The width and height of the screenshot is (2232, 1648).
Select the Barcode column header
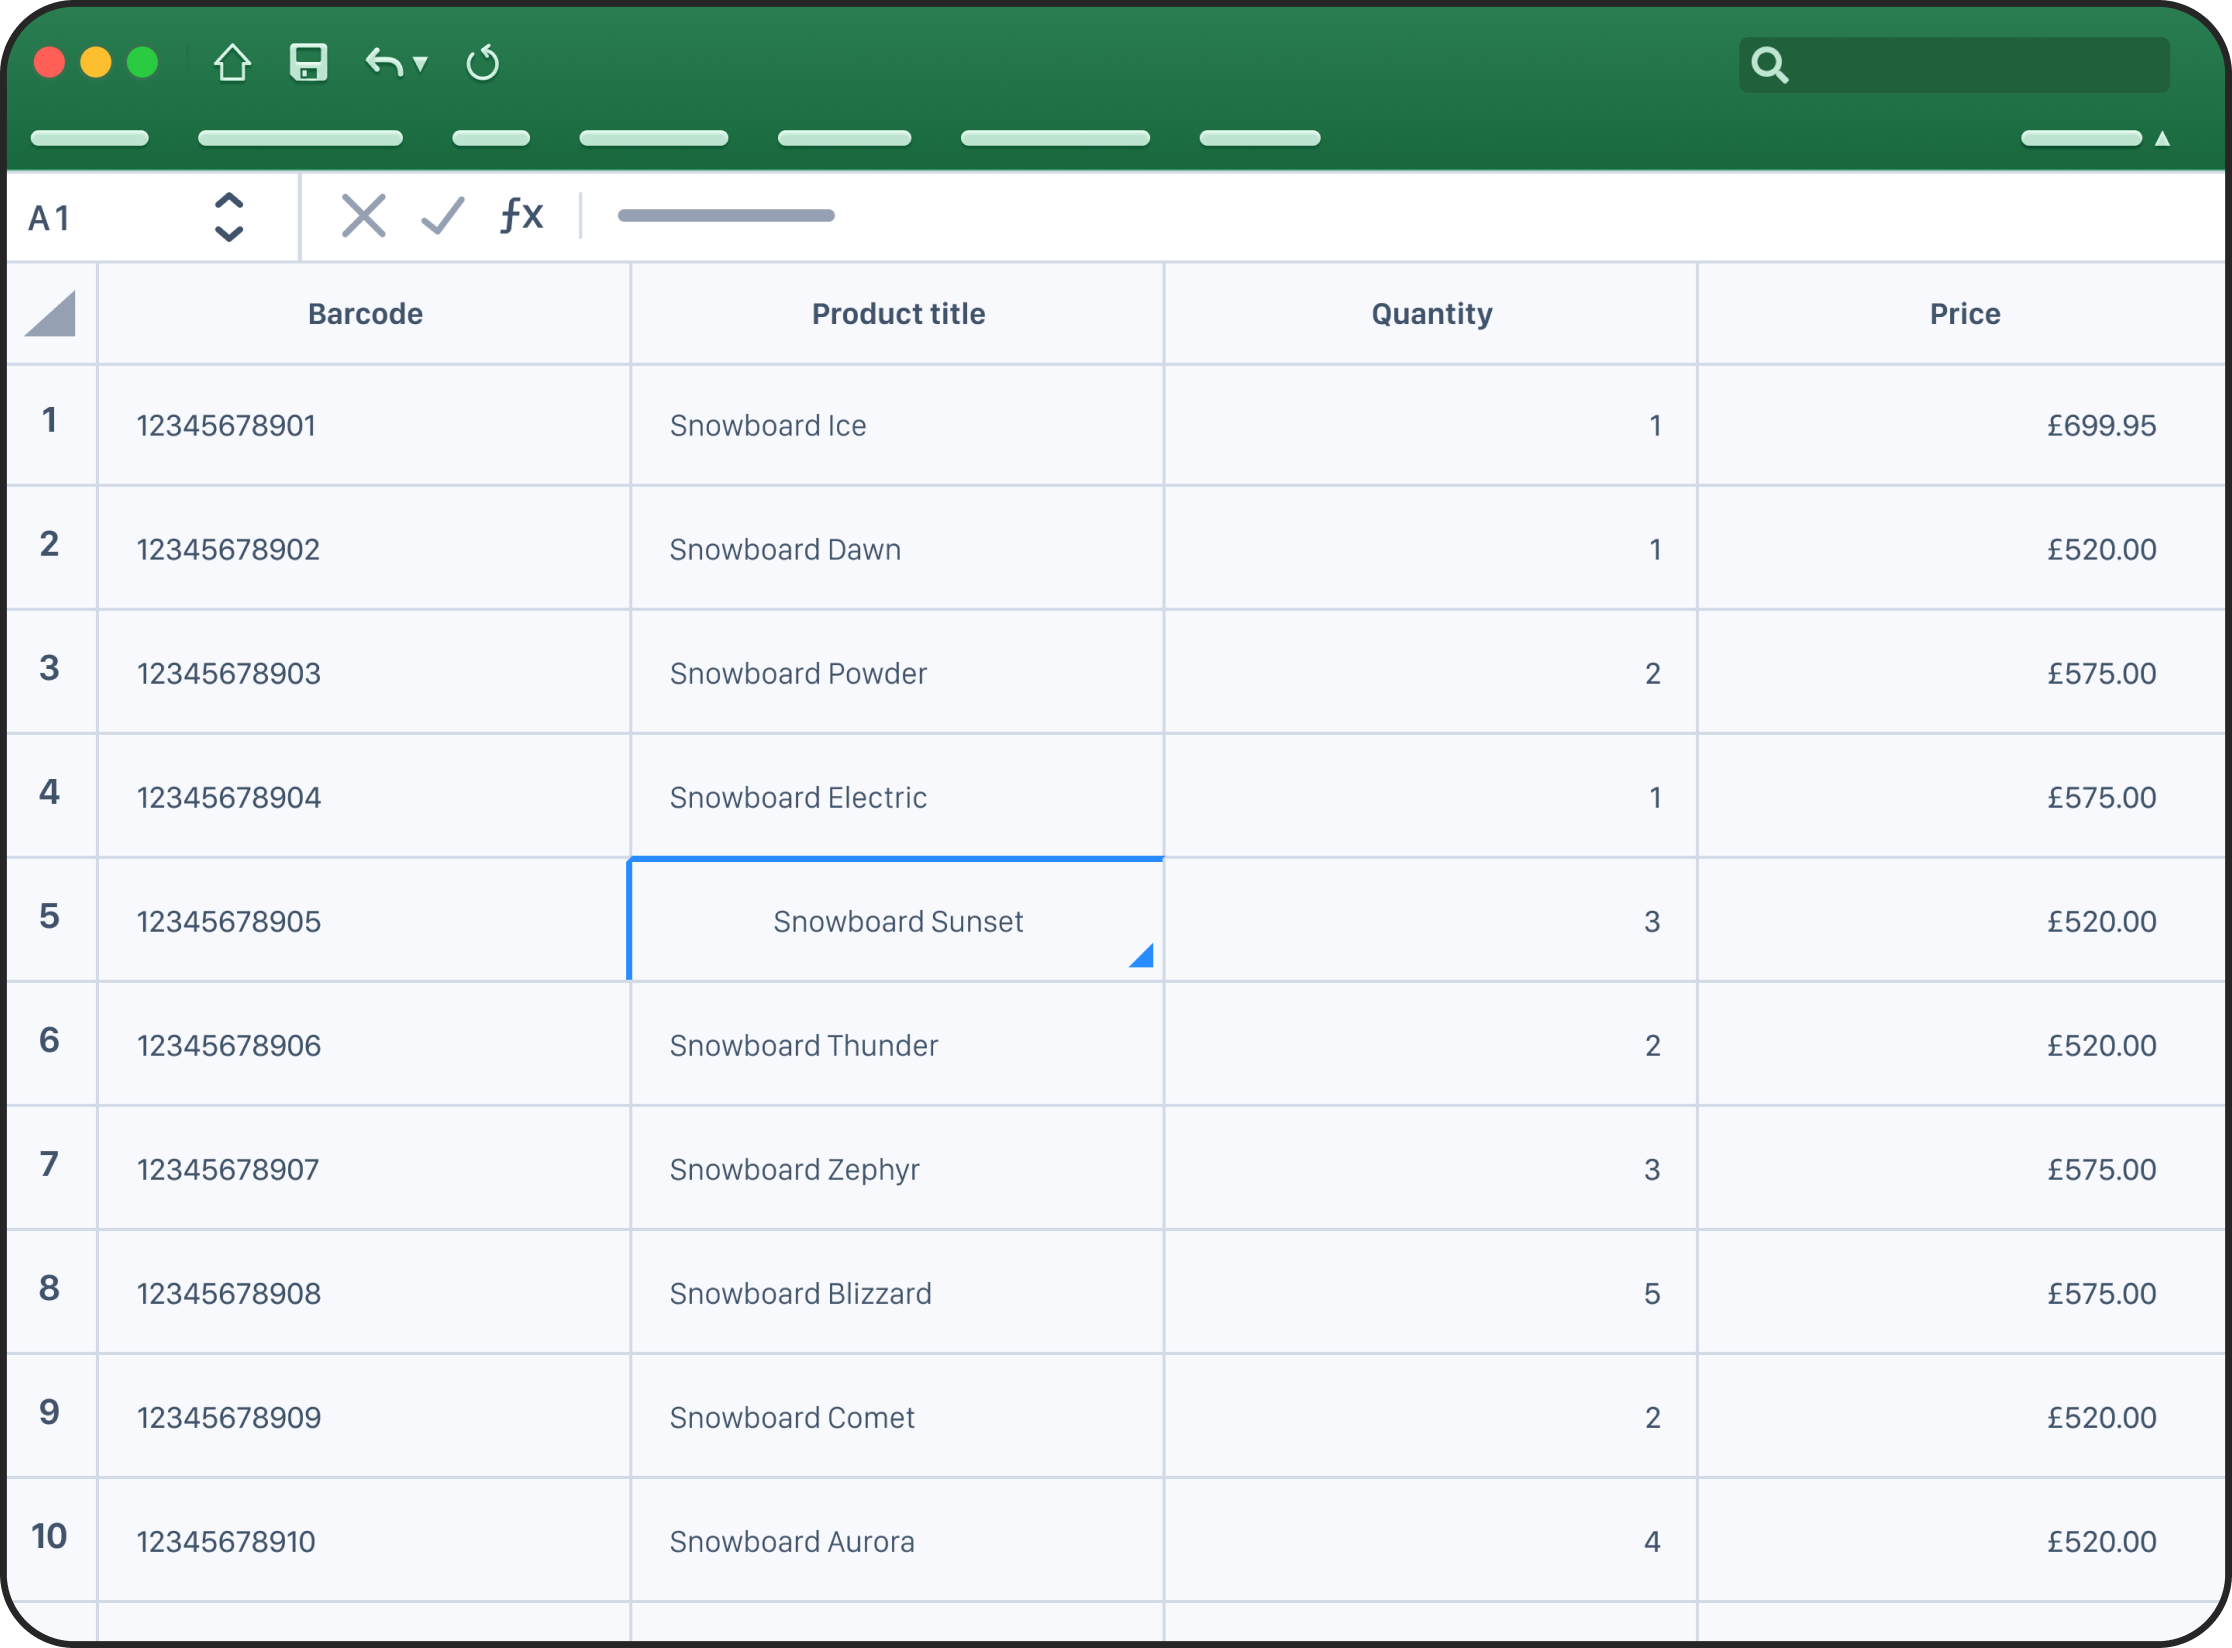tap(364, 313)
